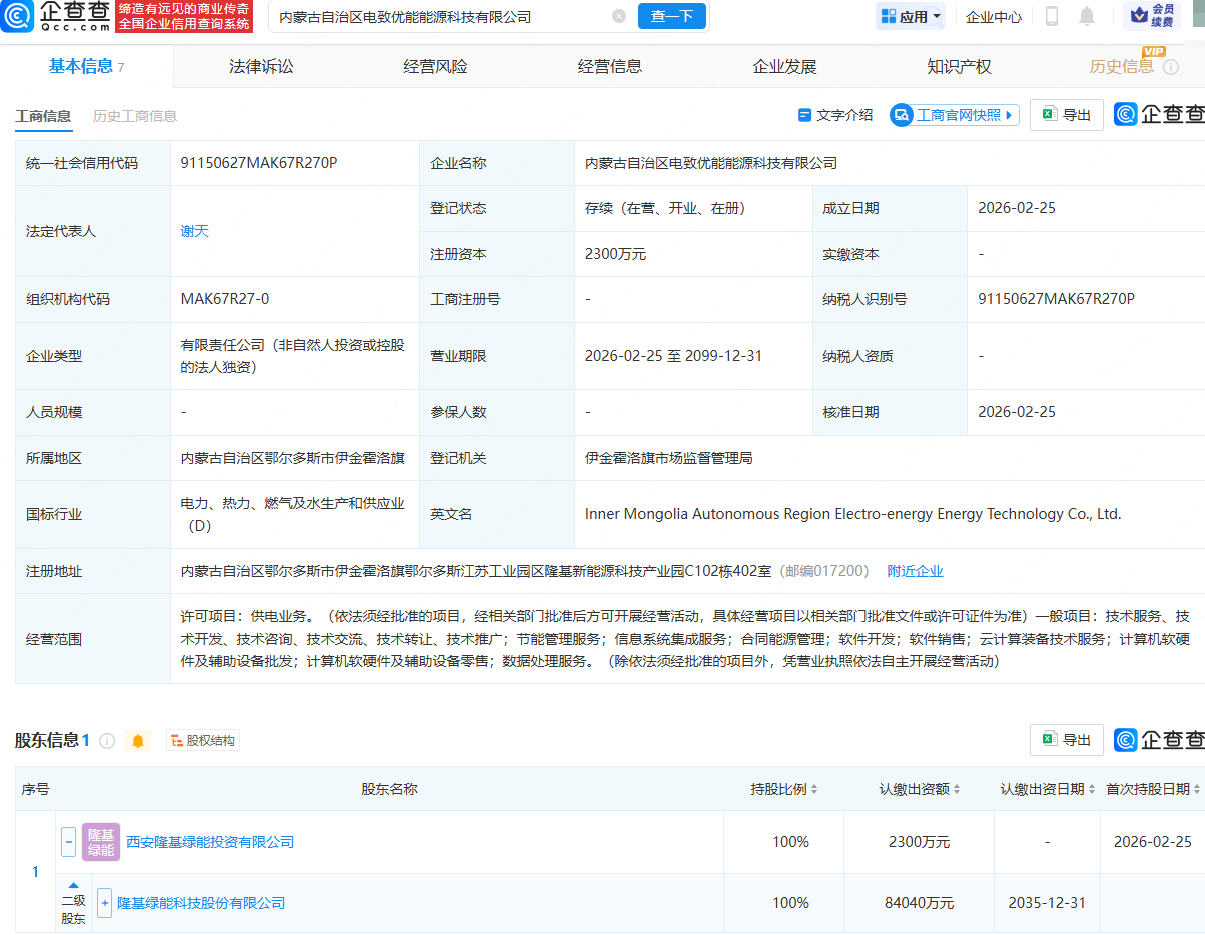Open the 历史工商信息 sub-tab
1205x935 pixels.
[136, 116]
